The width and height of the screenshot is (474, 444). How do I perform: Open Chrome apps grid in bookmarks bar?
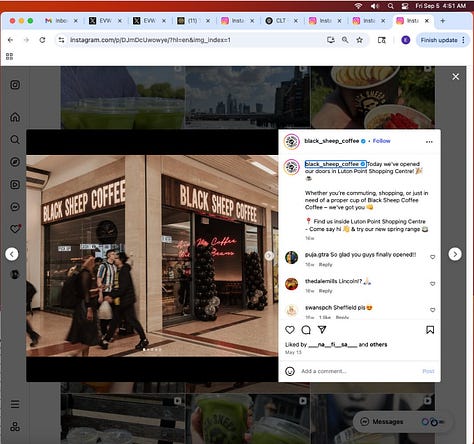click(9, 56)
